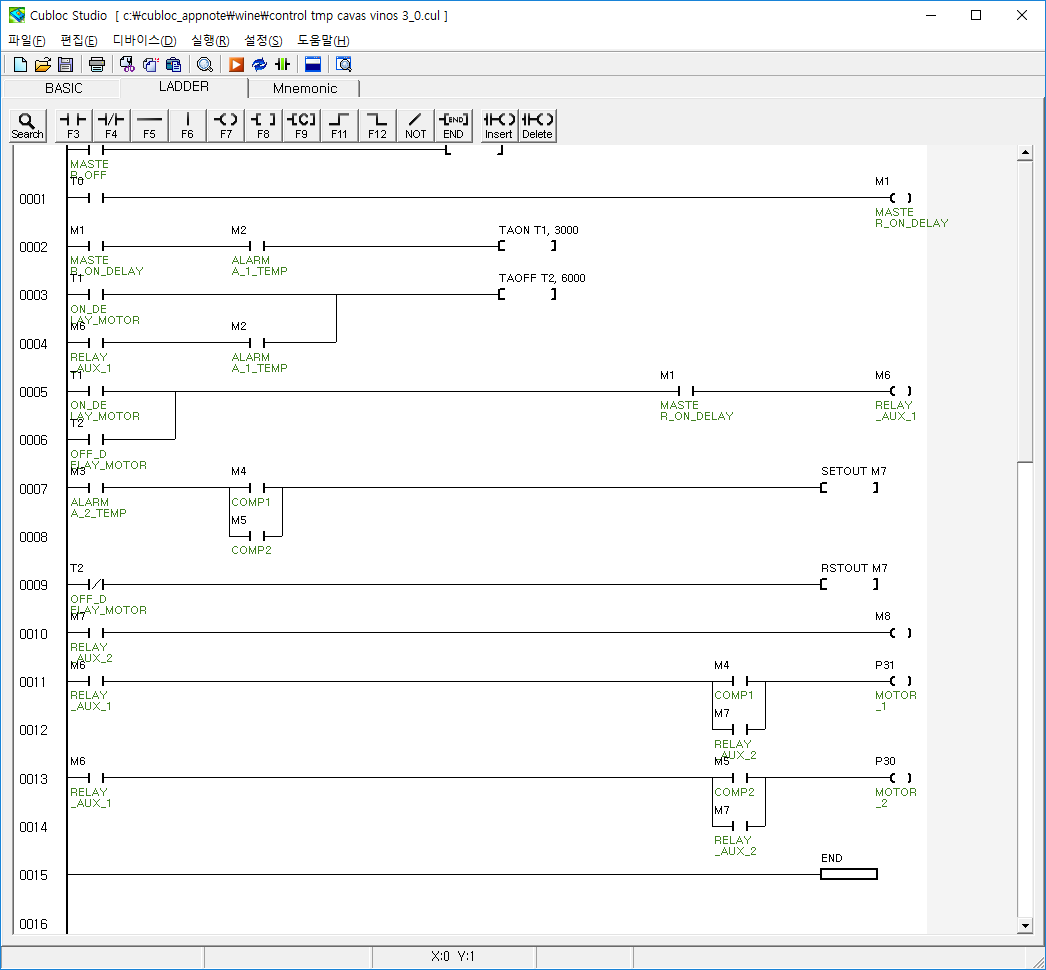The image size is (1046, 970).
Task: Click the Insert rung button
Action: click(x=499, y=125)
